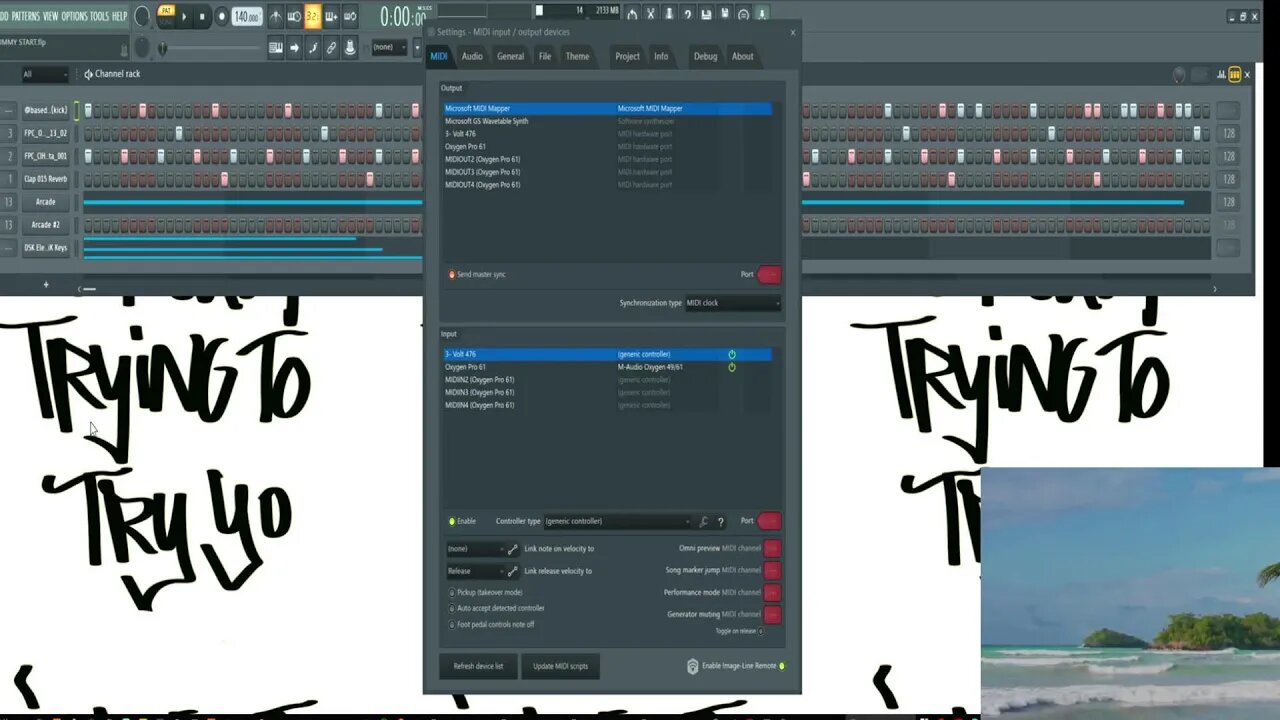1280x720 pixels.
Task: Open the (none) pattern selector dropdown
Action: 390,47
